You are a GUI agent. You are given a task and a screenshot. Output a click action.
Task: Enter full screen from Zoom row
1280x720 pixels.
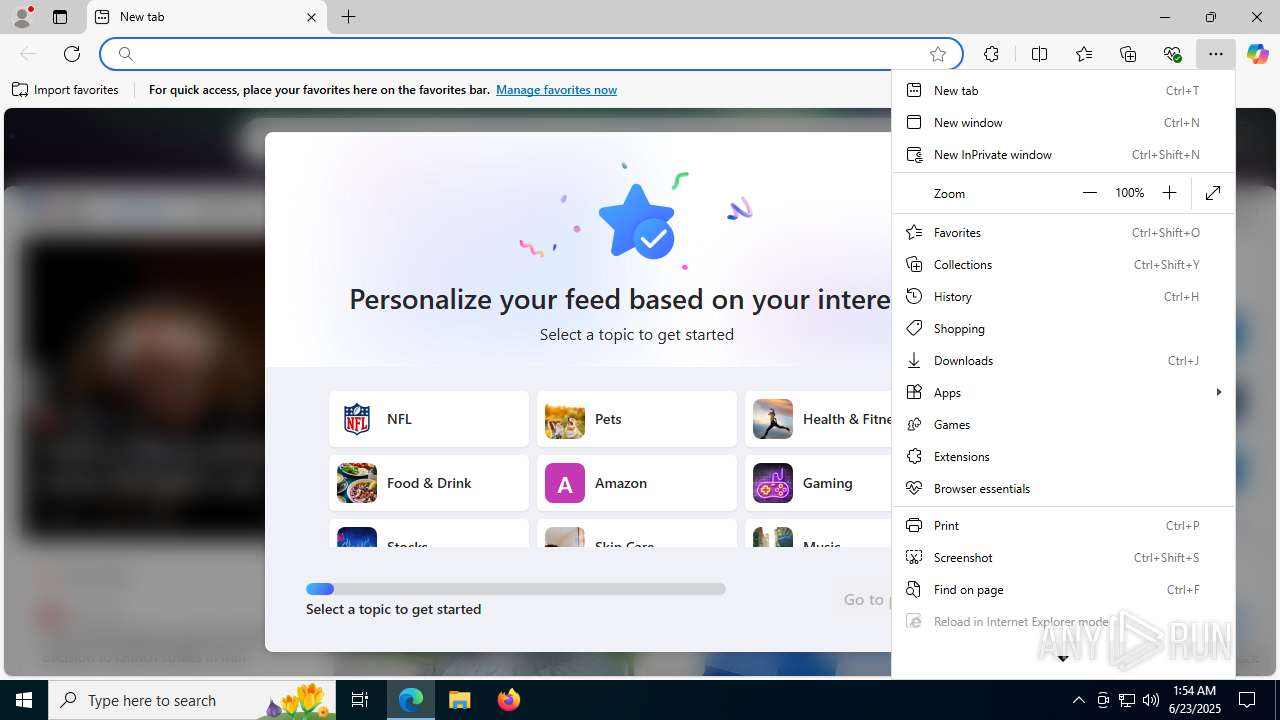(x=1213, y=193)
